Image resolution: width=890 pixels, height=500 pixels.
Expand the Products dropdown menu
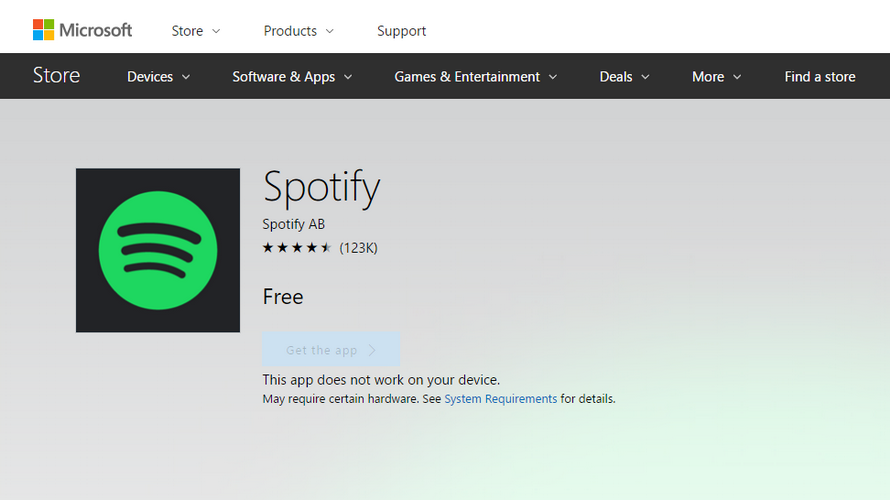298,31
